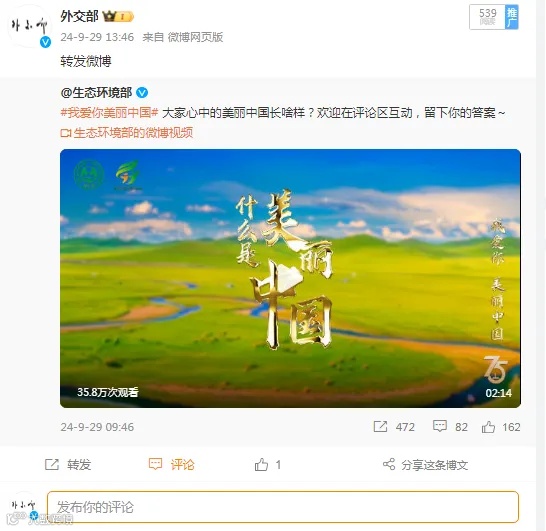Click the 转发 repost action
Image resolution: width=546 pixels, height=531 pixels.
[x=68, y=464]
